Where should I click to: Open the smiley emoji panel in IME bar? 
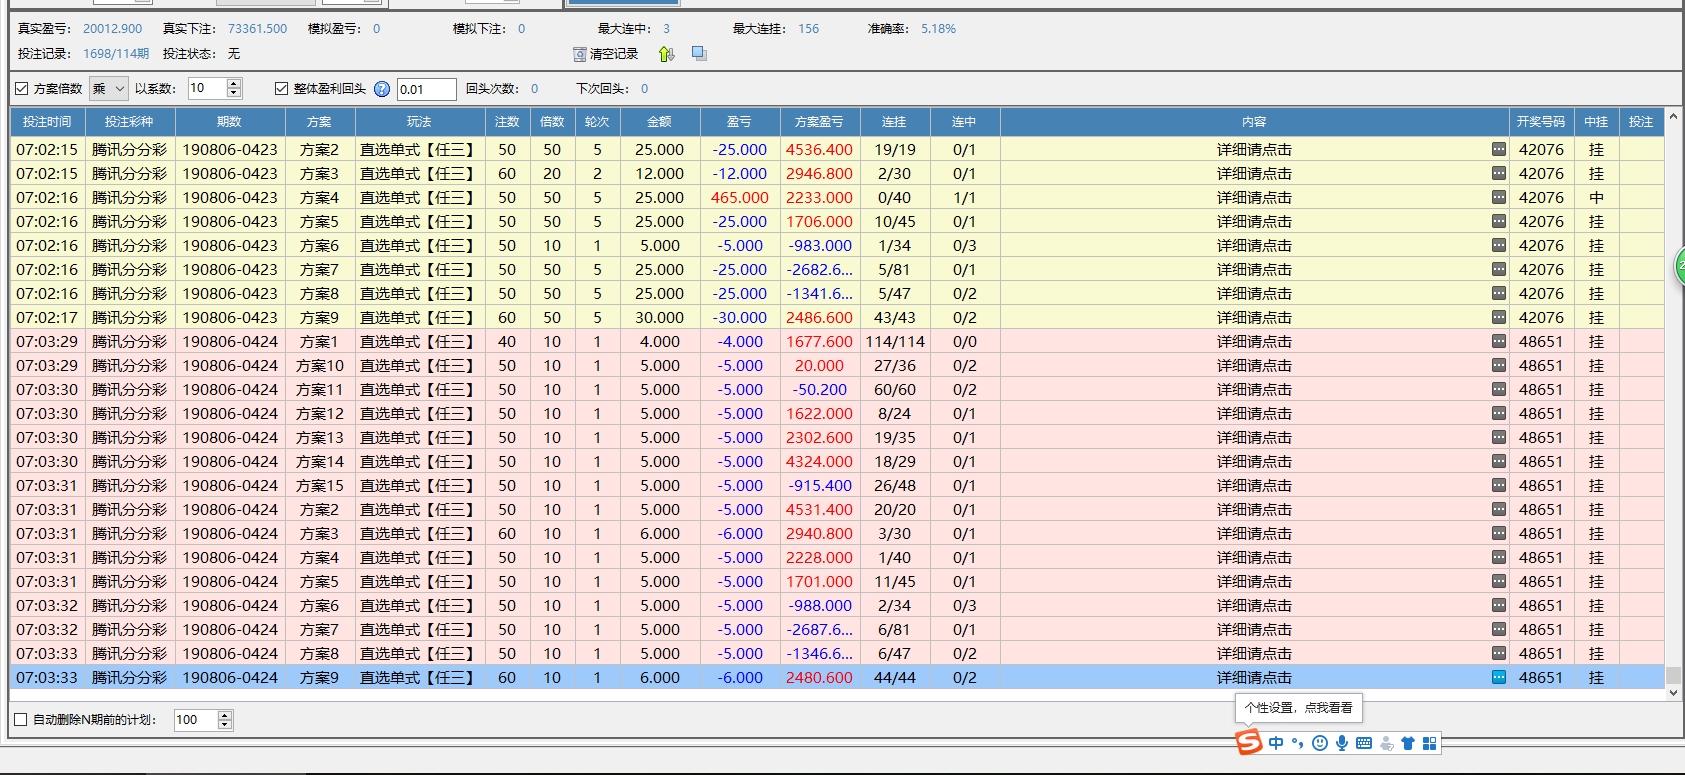1320,743
